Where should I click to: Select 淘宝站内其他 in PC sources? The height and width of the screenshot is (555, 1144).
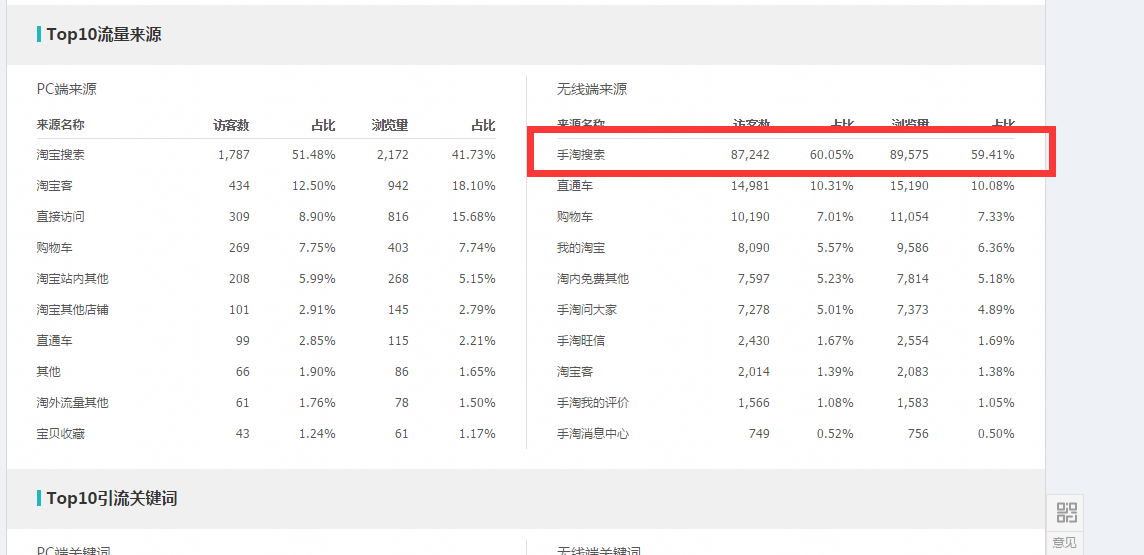[73, 279]
